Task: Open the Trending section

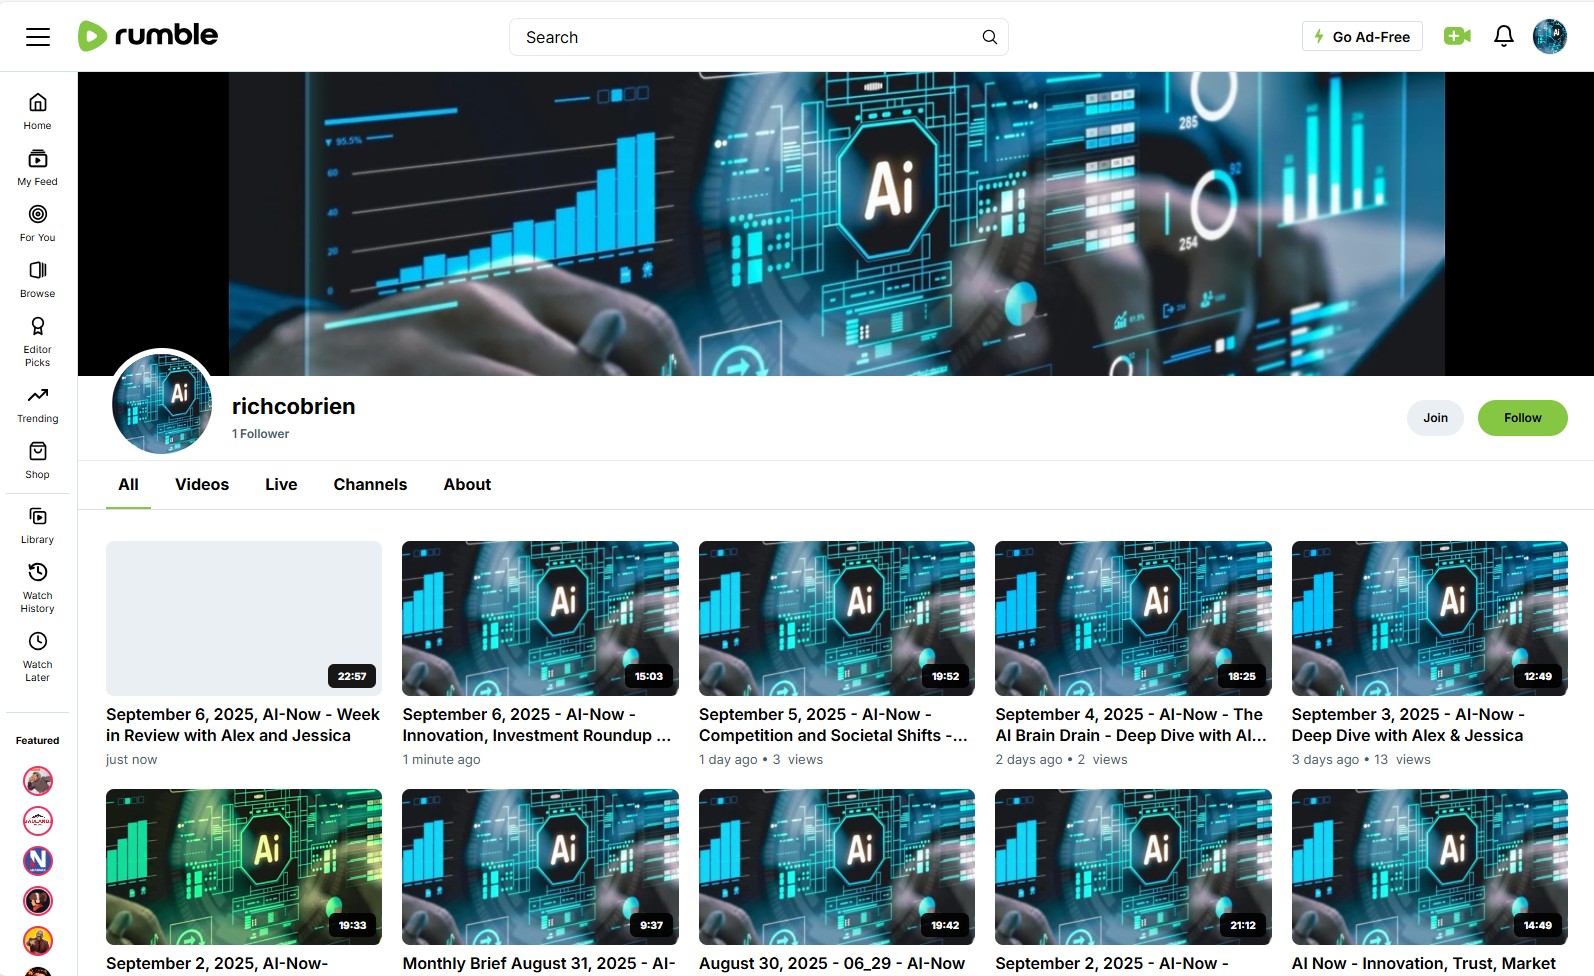Action: point(38,404)
